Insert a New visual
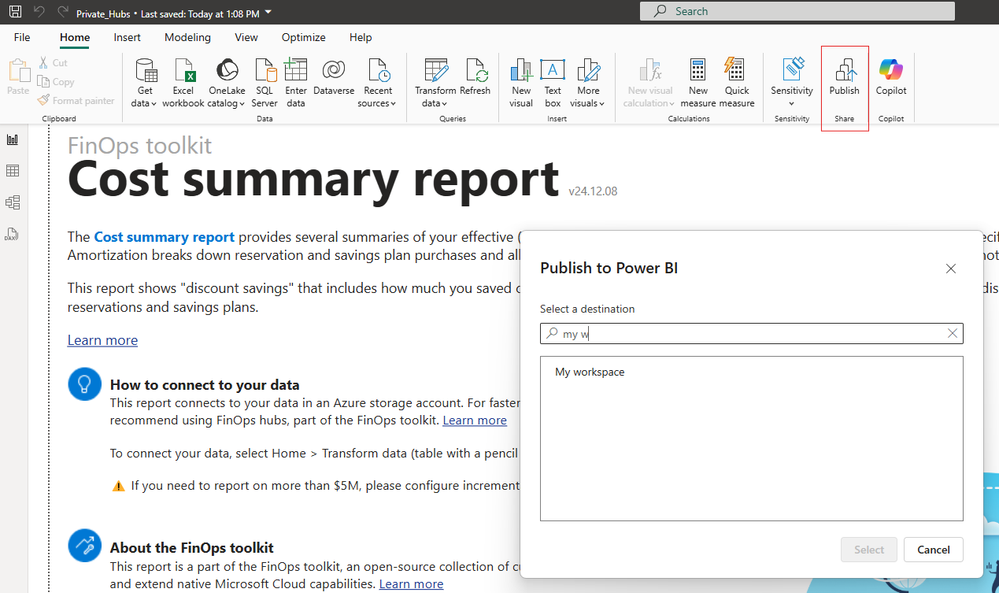 point(521,83)
